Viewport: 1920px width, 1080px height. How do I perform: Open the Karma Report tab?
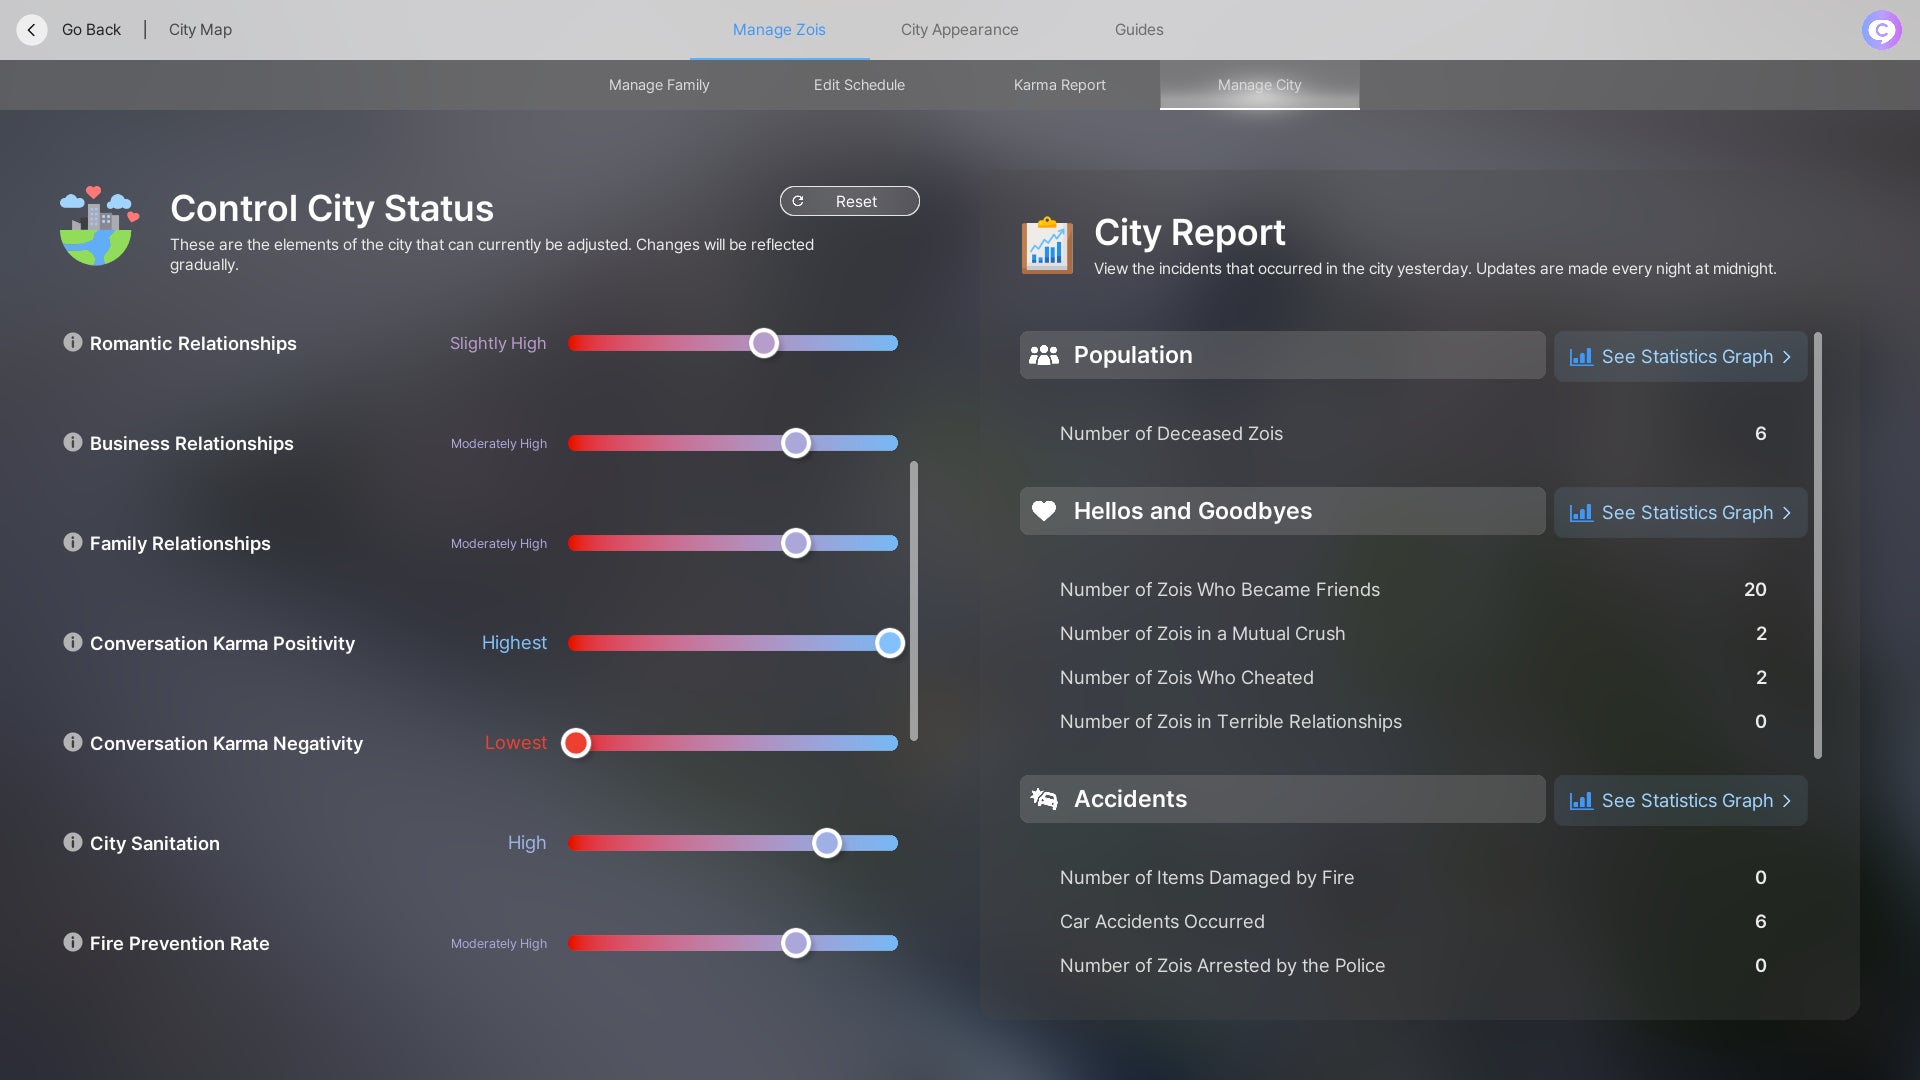[1059, 85]
